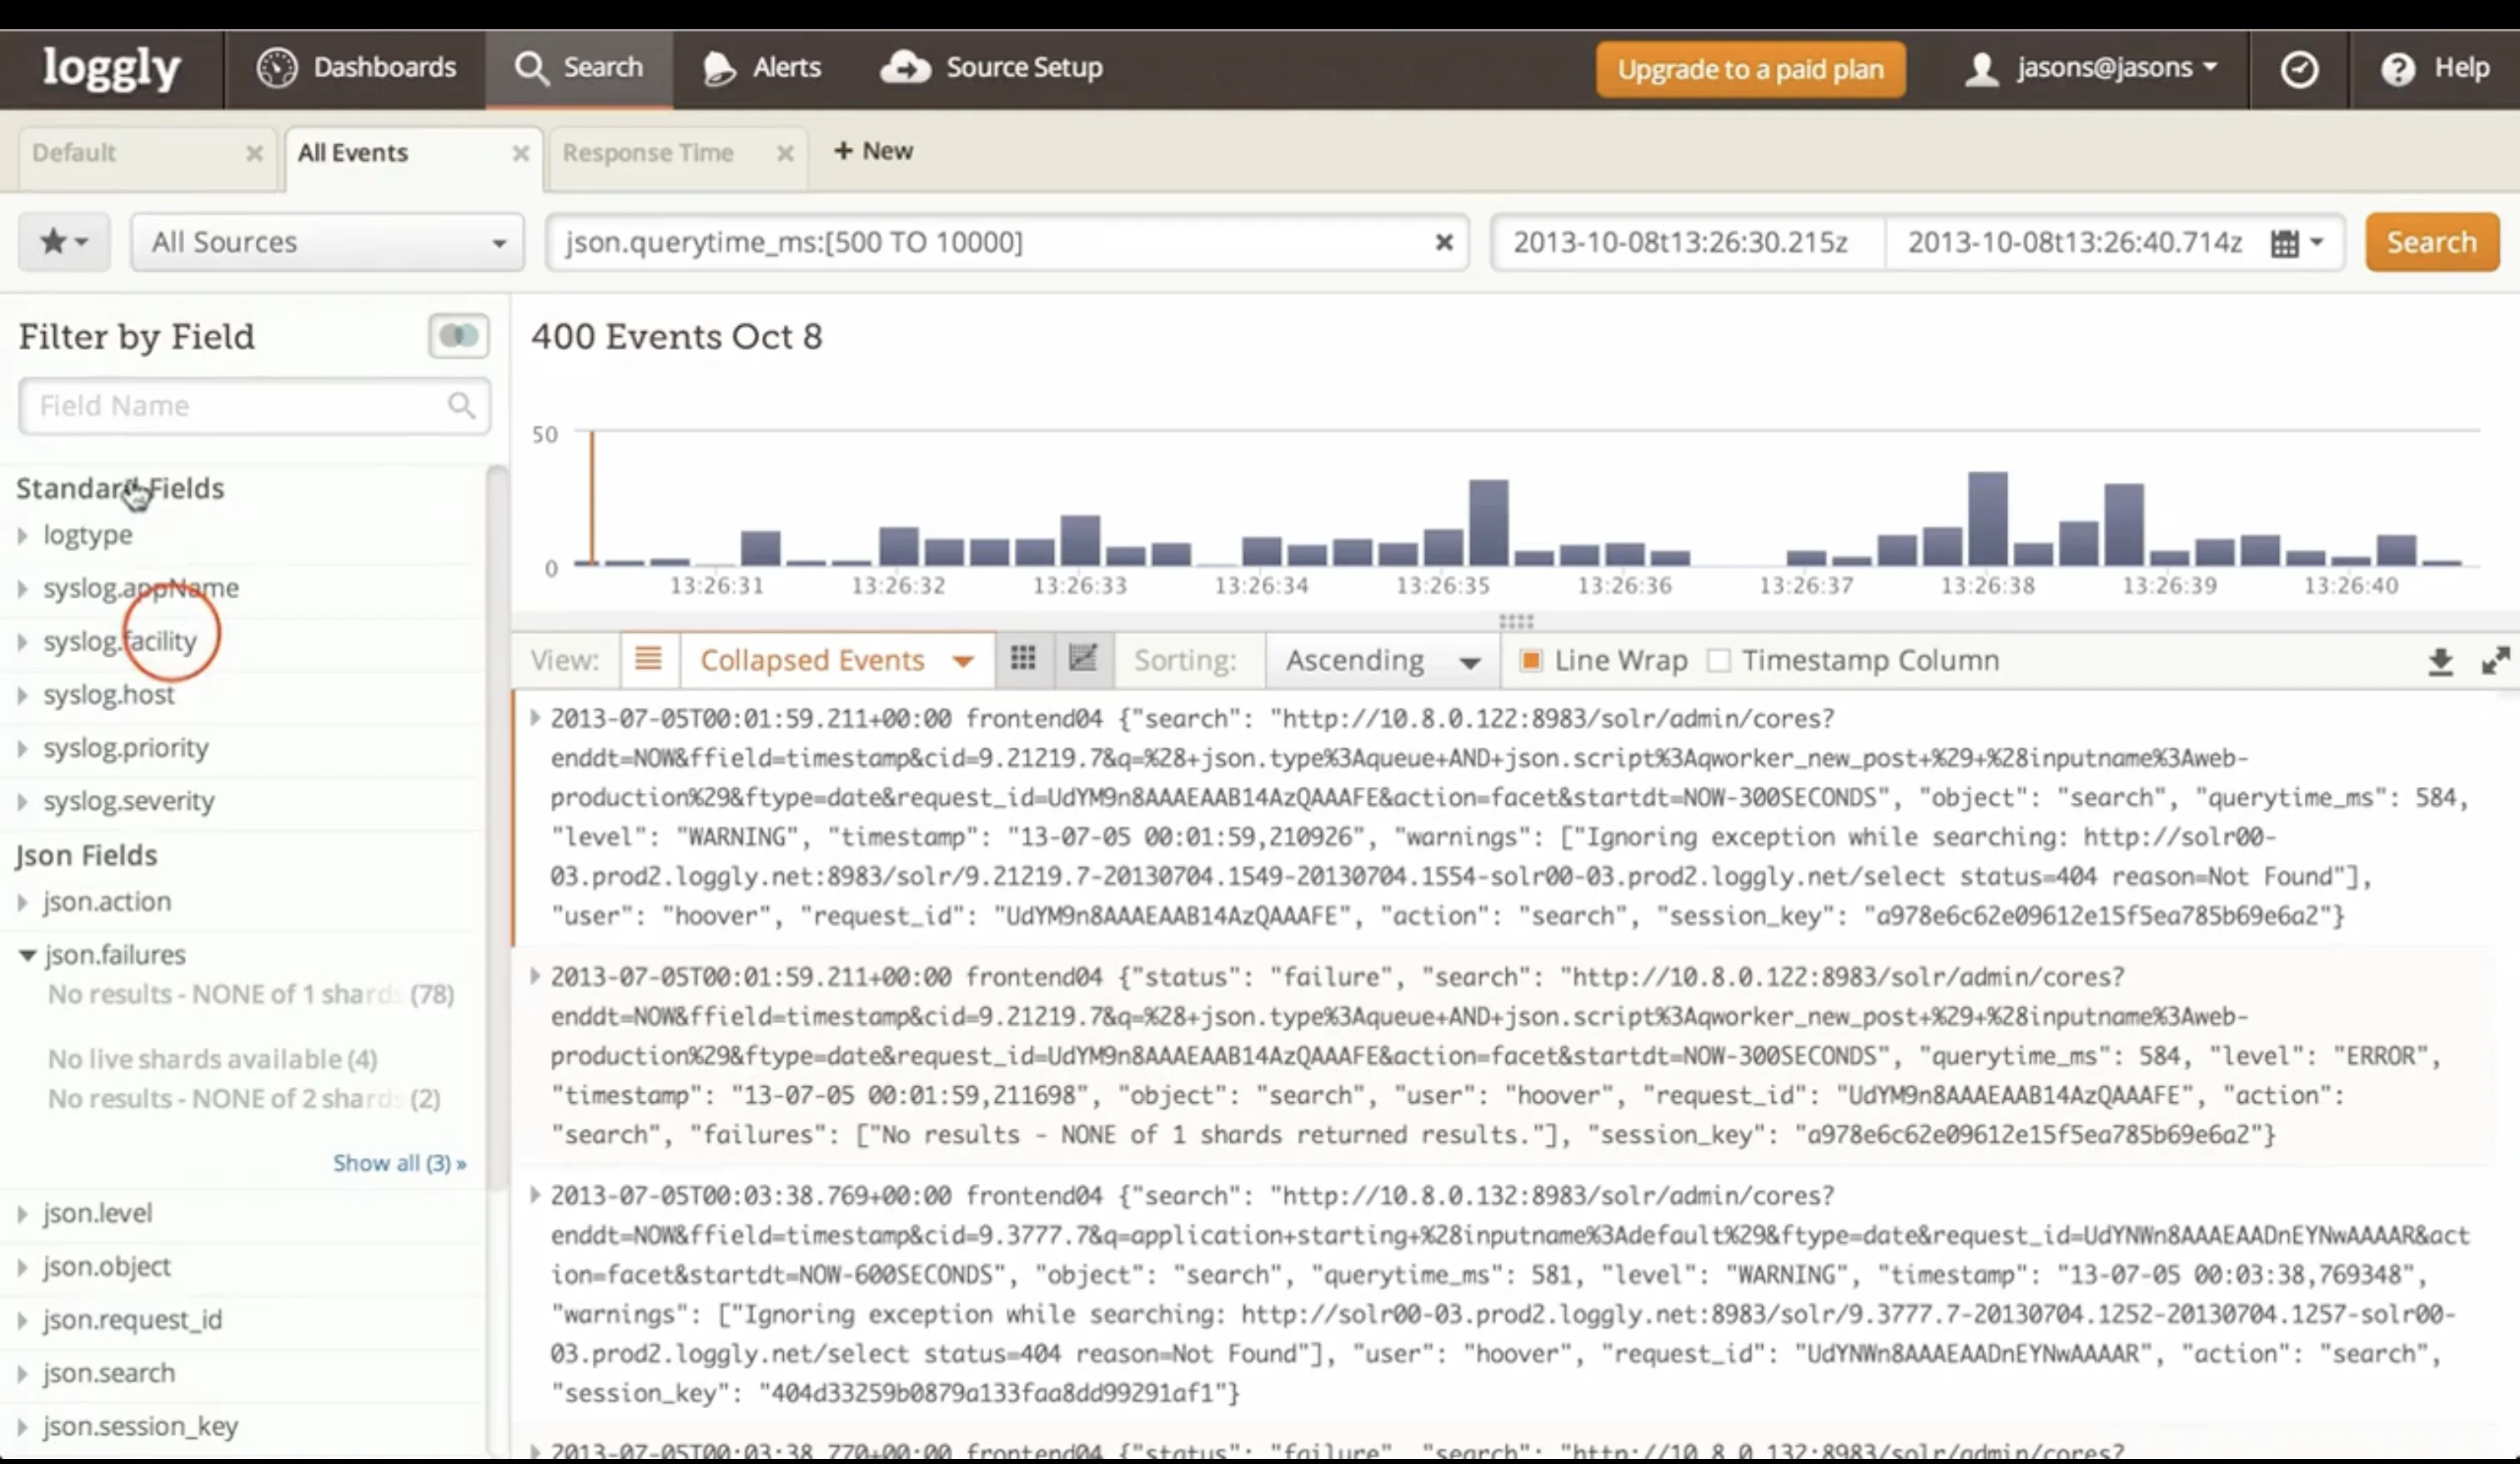The height and width of the screenshot is (1464, 2520).
Task: Click the Show all (3) link
Action: point(398,1163)
